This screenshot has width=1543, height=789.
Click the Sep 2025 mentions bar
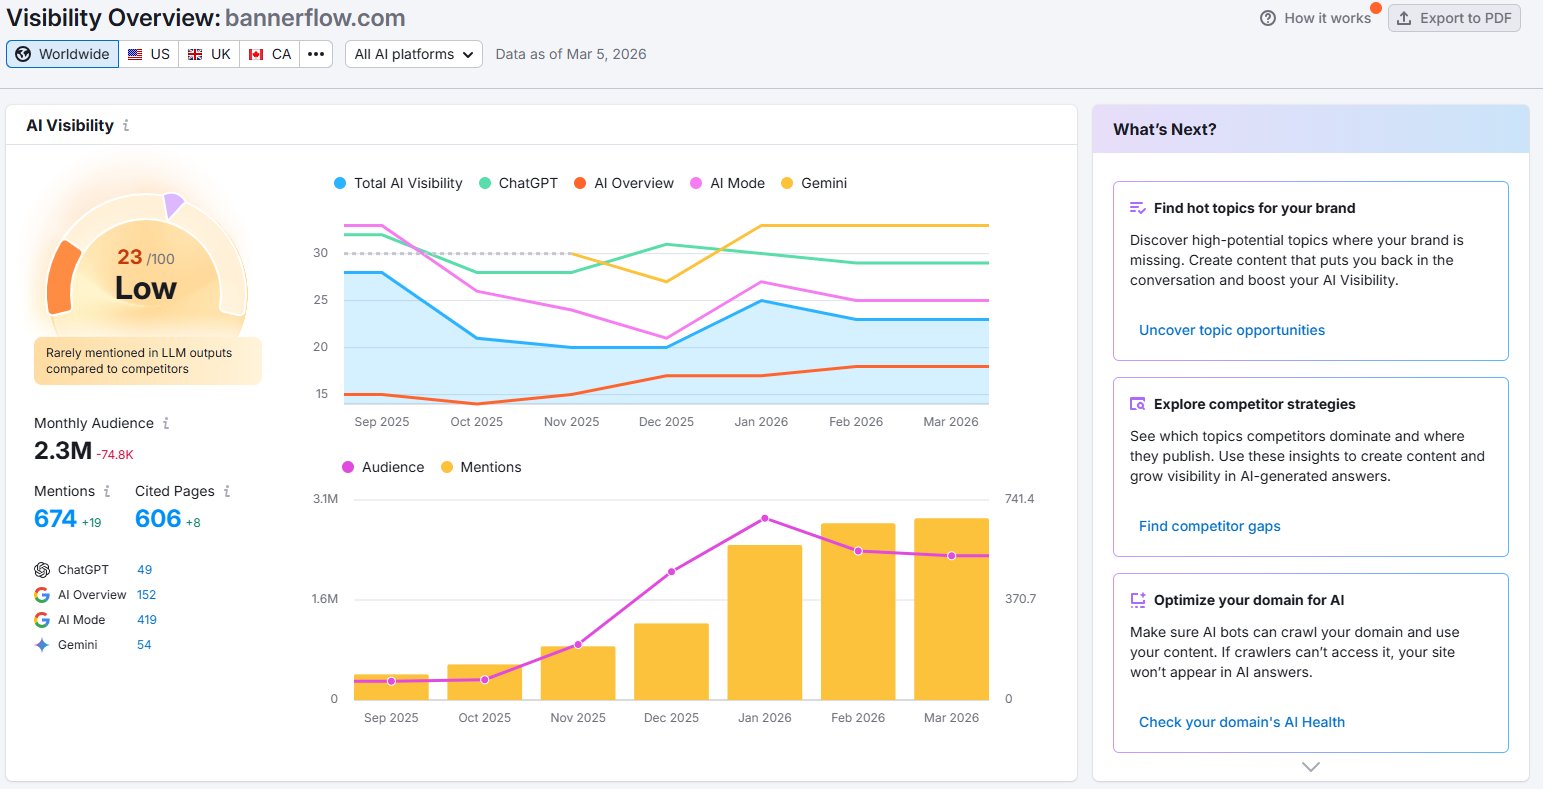[x=391, y=687]
